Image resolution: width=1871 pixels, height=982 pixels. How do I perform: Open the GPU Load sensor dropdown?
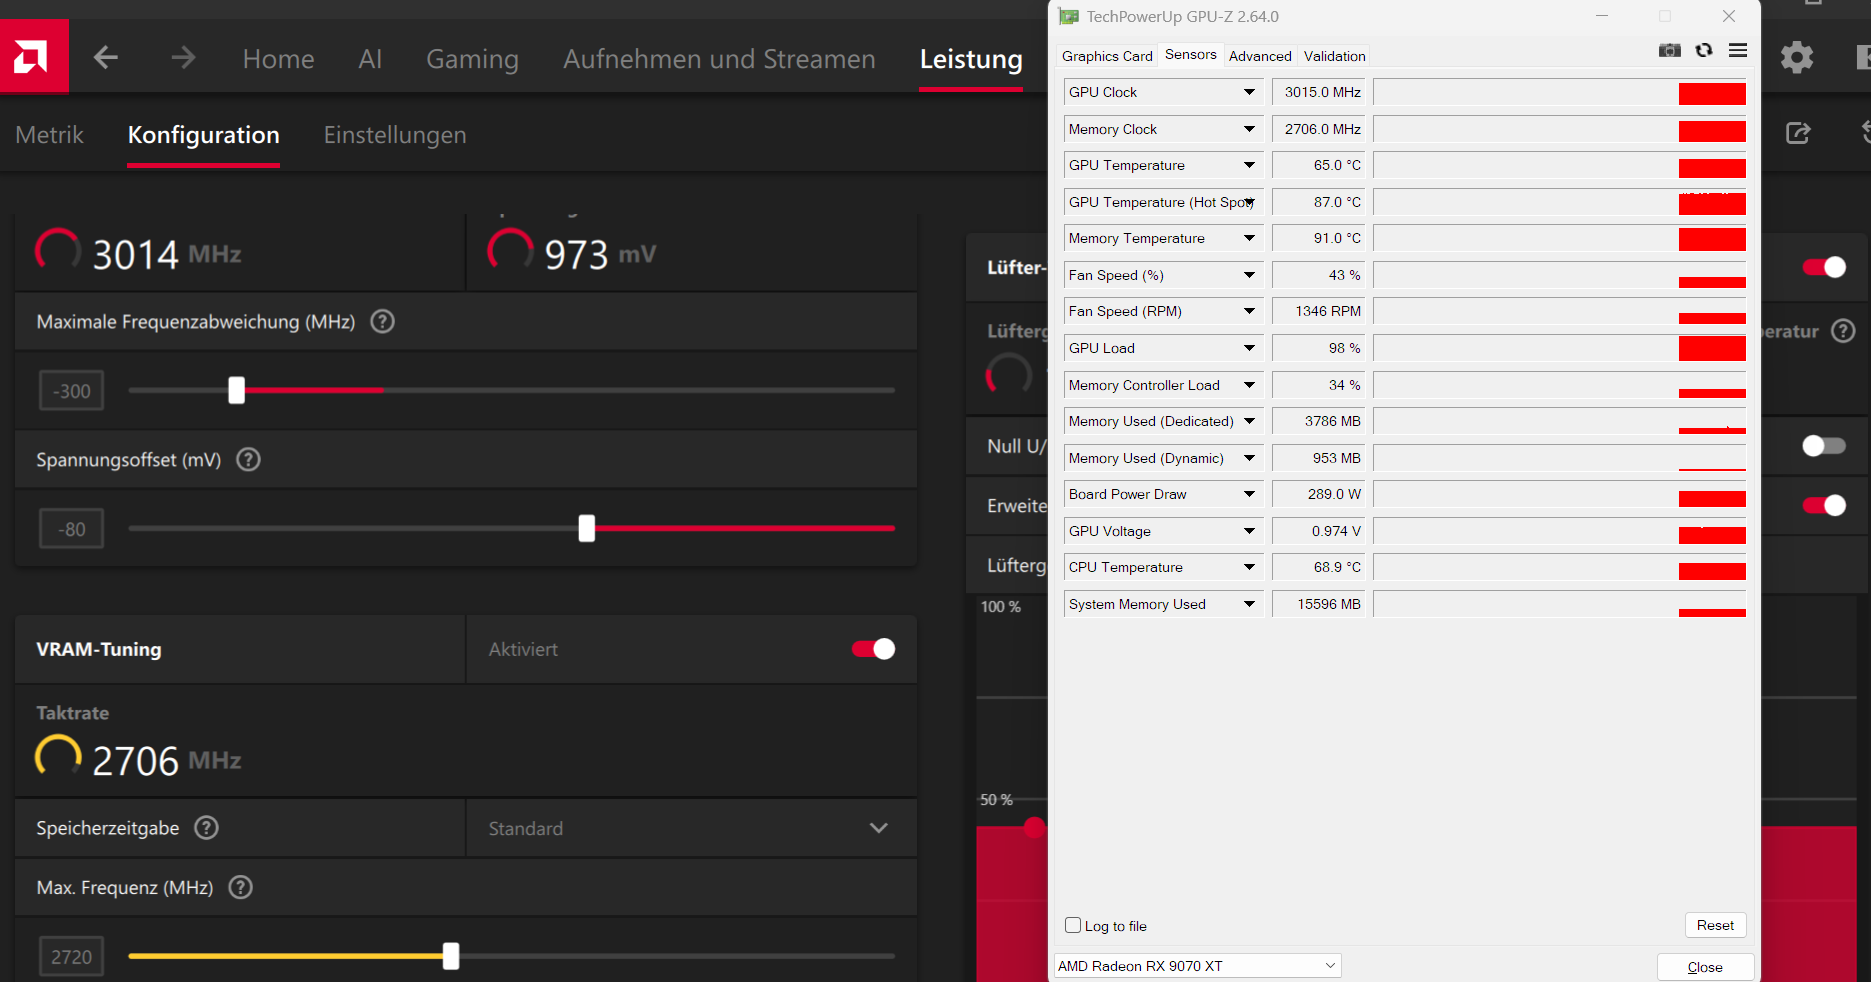1249,348
